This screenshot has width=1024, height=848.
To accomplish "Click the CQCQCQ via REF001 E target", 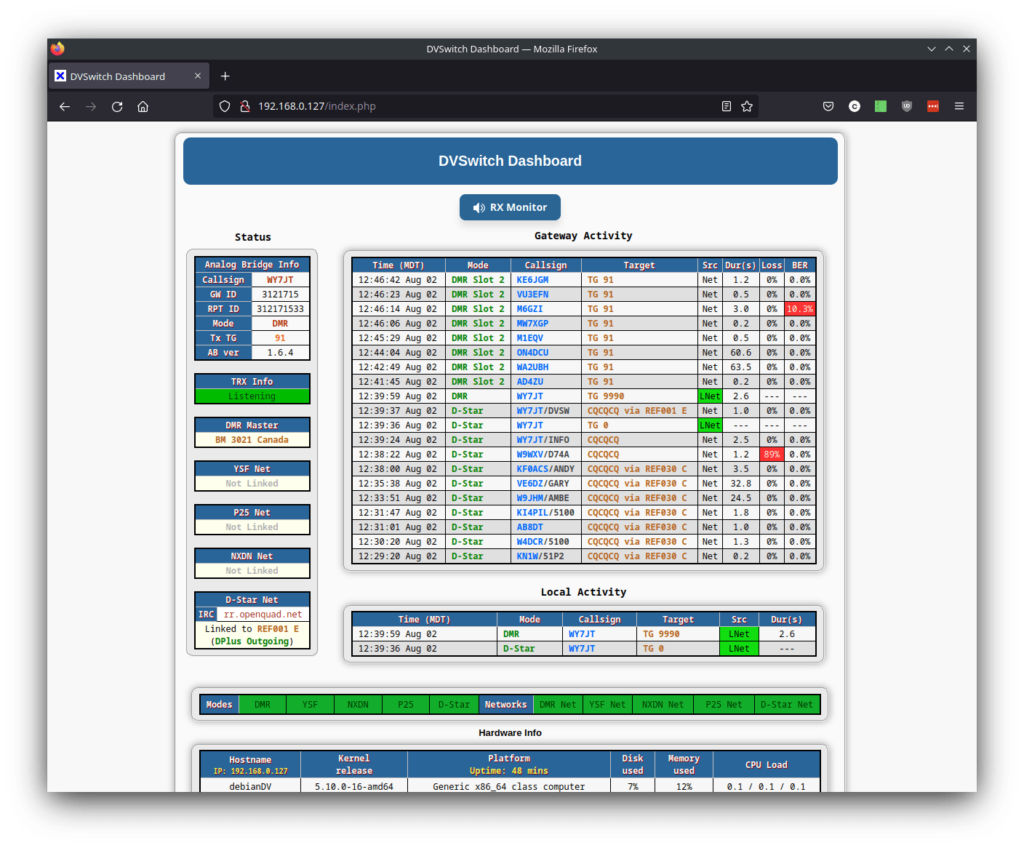I will 637,410.
